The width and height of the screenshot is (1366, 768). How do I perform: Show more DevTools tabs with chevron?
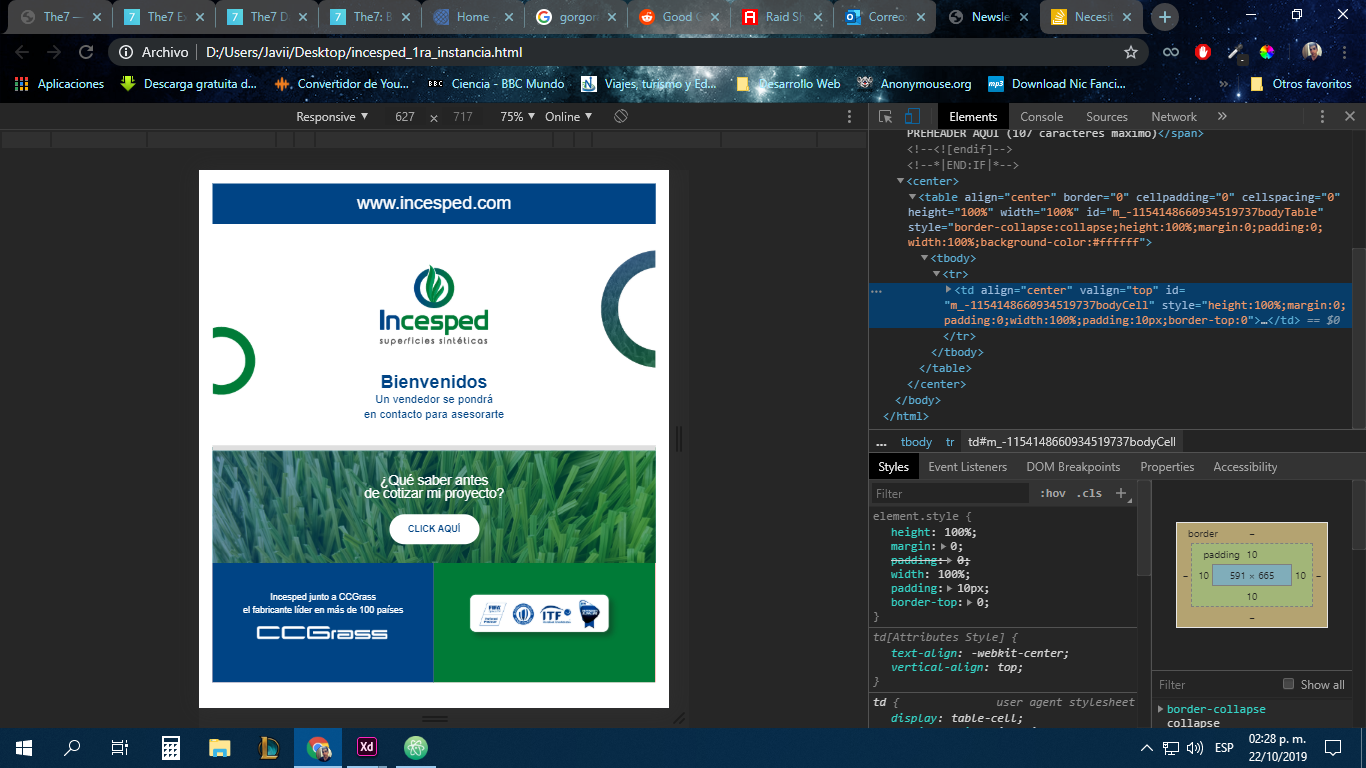[1222, 117]
